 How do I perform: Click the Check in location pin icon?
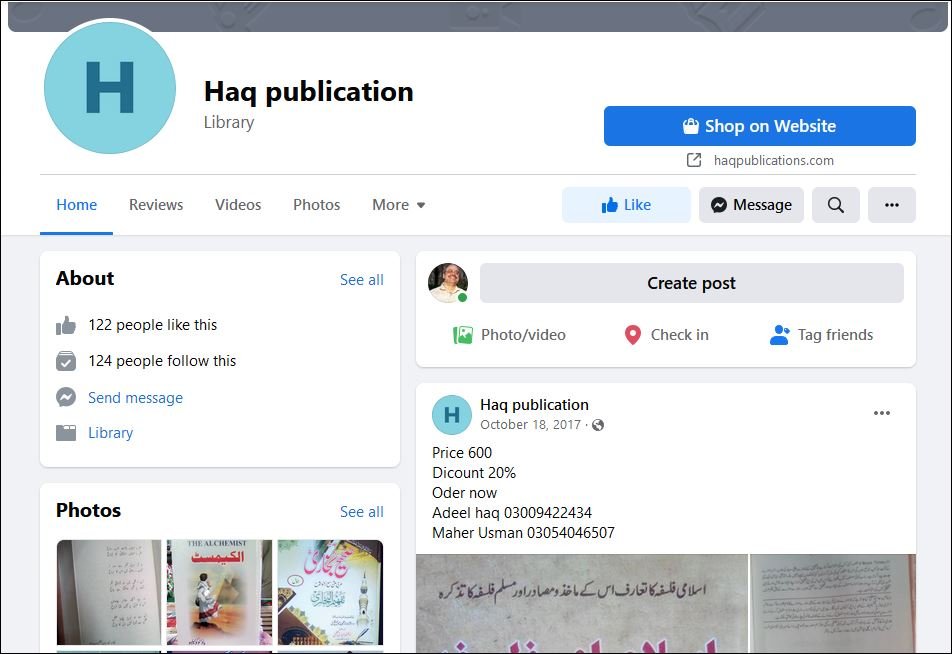[x=632, y=335]
